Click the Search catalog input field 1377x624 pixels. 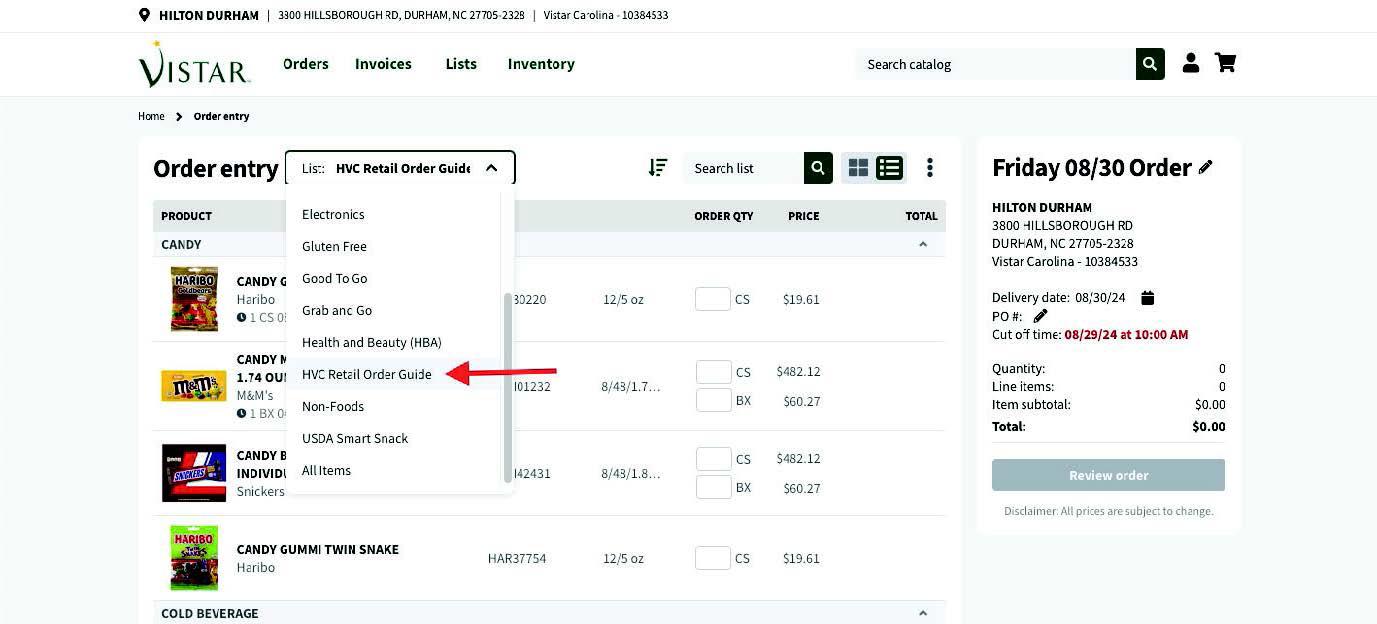pos(996,64)
